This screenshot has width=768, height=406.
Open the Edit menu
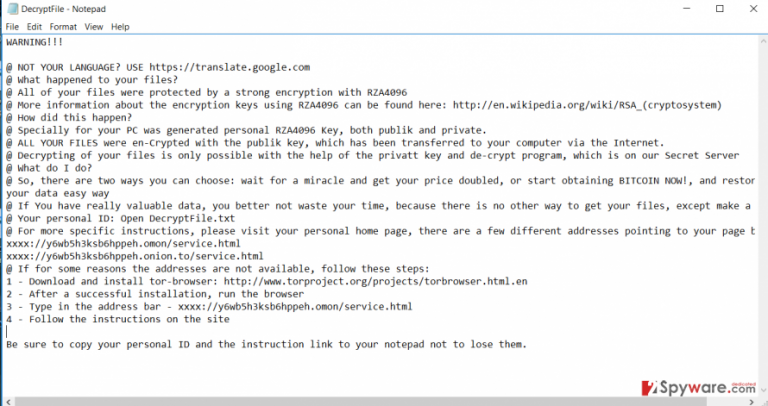click(x=34, y=27)
